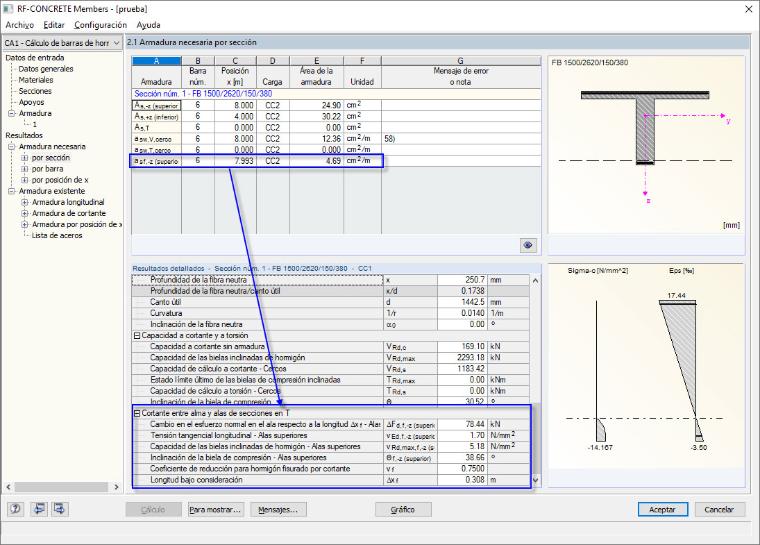Expand the por sección tree node
Viewport: 760px width, 545px height.
pyautogui.click(x=25, y=158)
